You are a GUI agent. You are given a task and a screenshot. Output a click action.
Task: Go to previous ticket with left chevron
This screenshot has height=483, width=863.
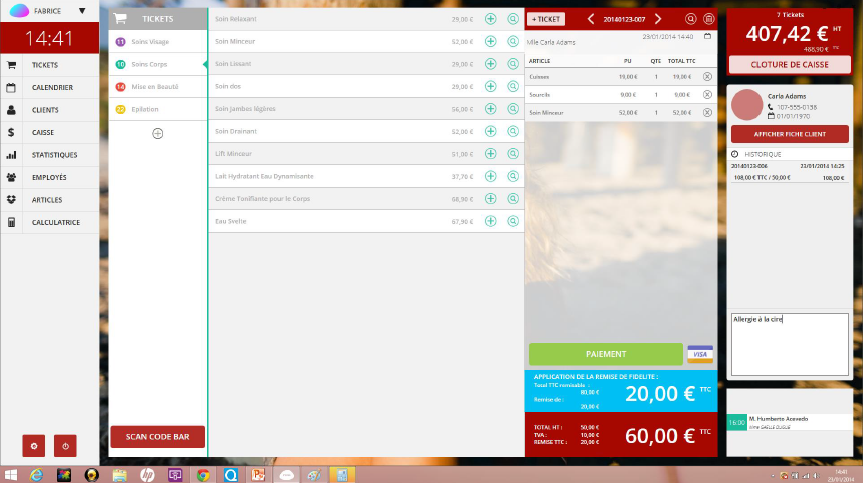(590, 19)
